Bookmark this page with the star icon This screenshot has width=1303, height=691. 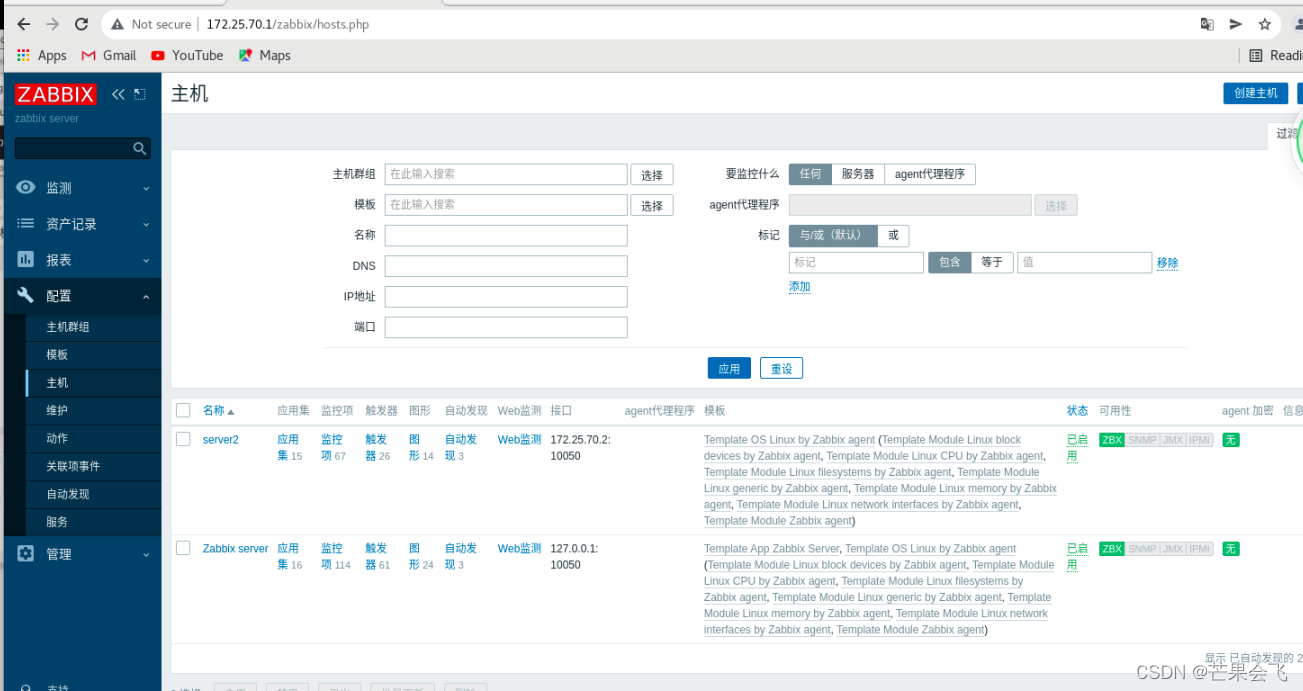(1265, 24)
